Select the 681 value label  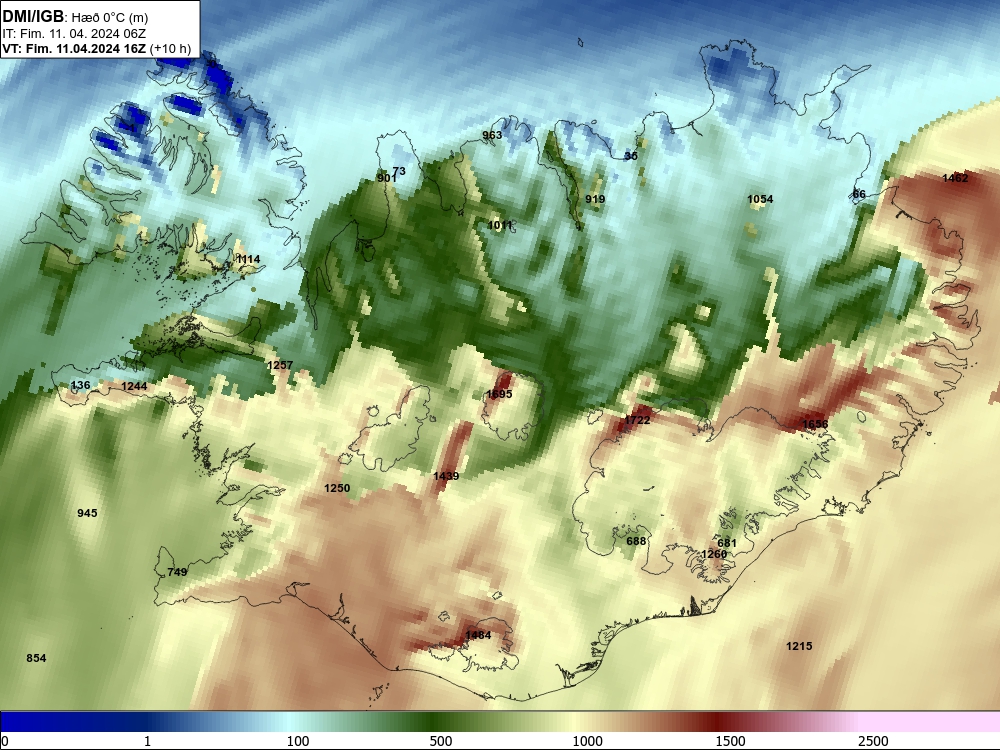(x=727, y=543)
